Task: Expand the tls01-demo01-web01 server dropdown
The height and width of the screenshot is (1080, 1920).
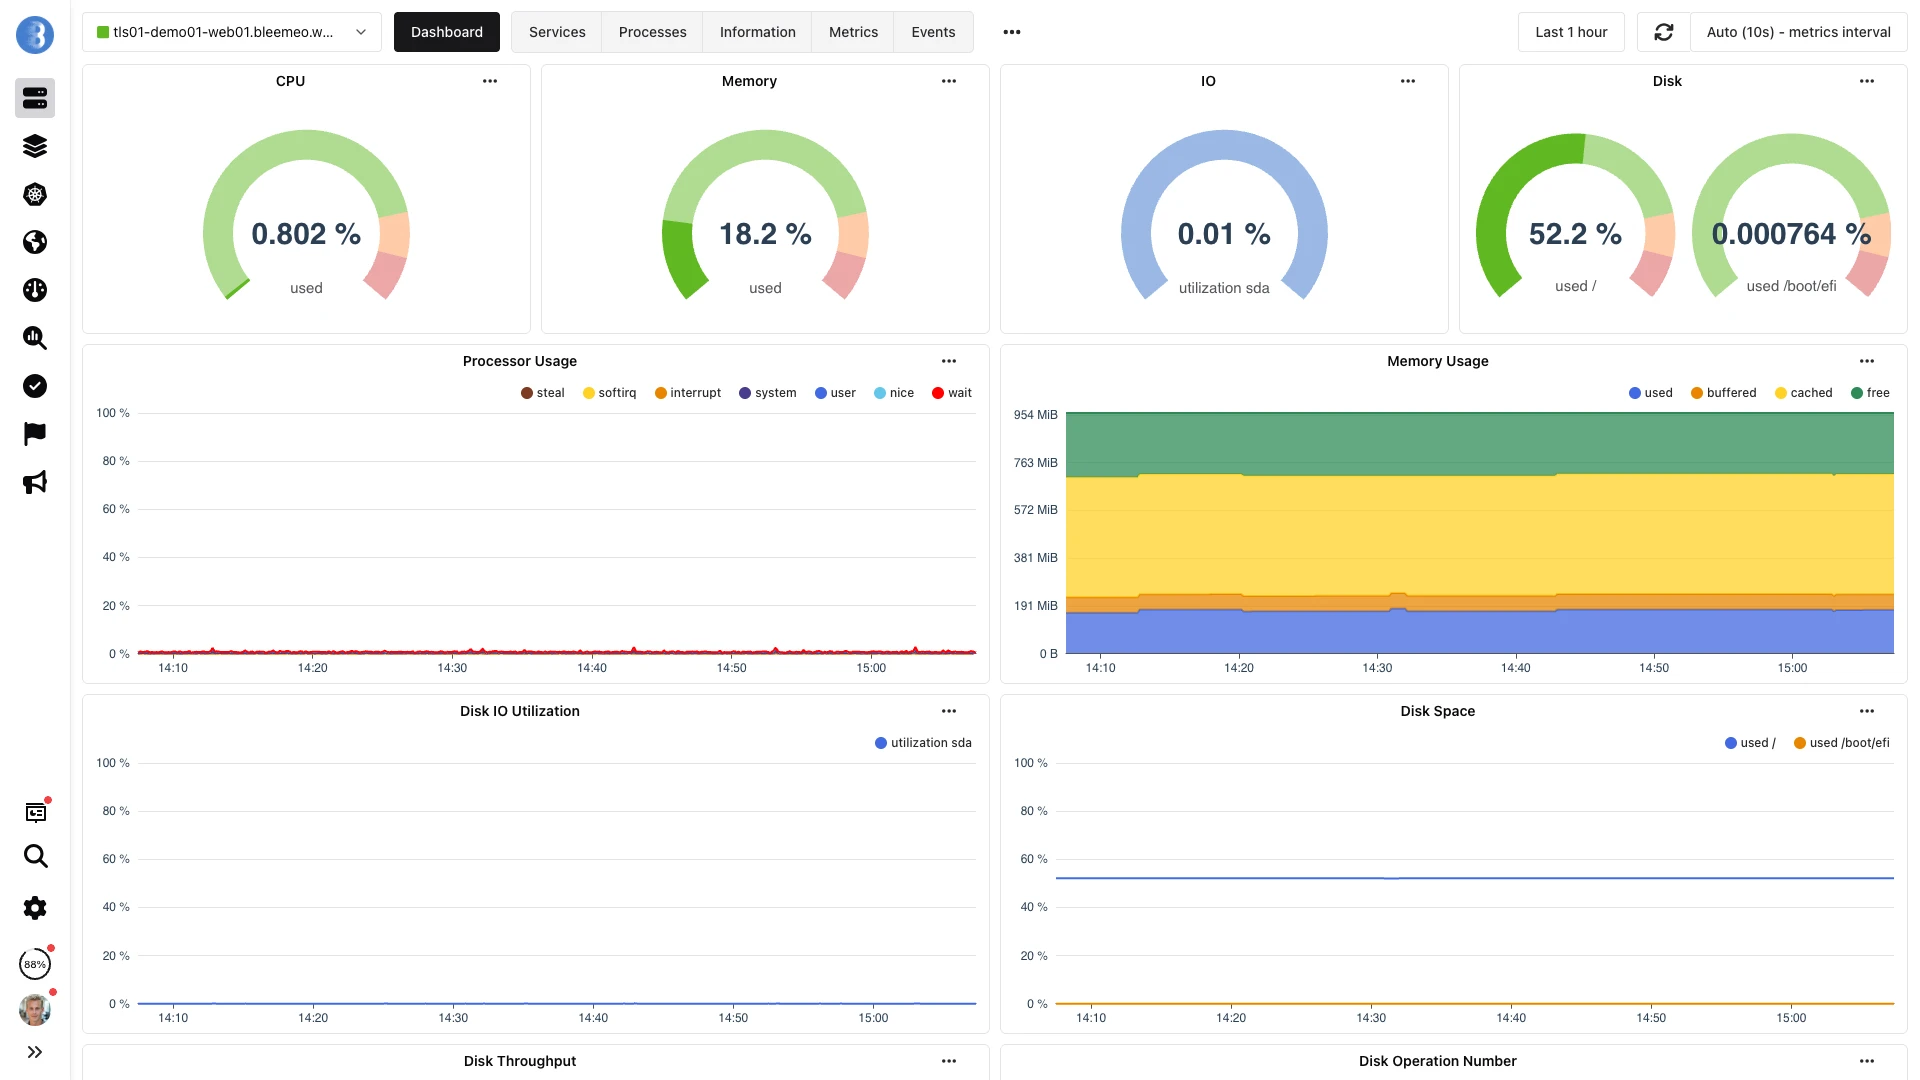Action: [x=360, y=31]
